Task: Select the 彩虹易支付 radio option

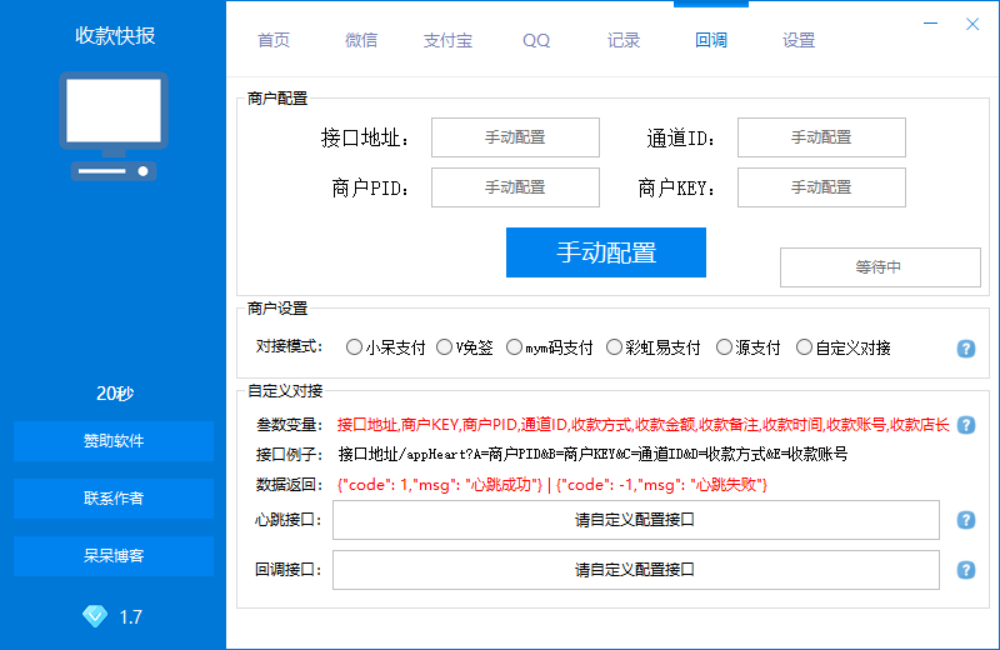Action: (614, 348)
